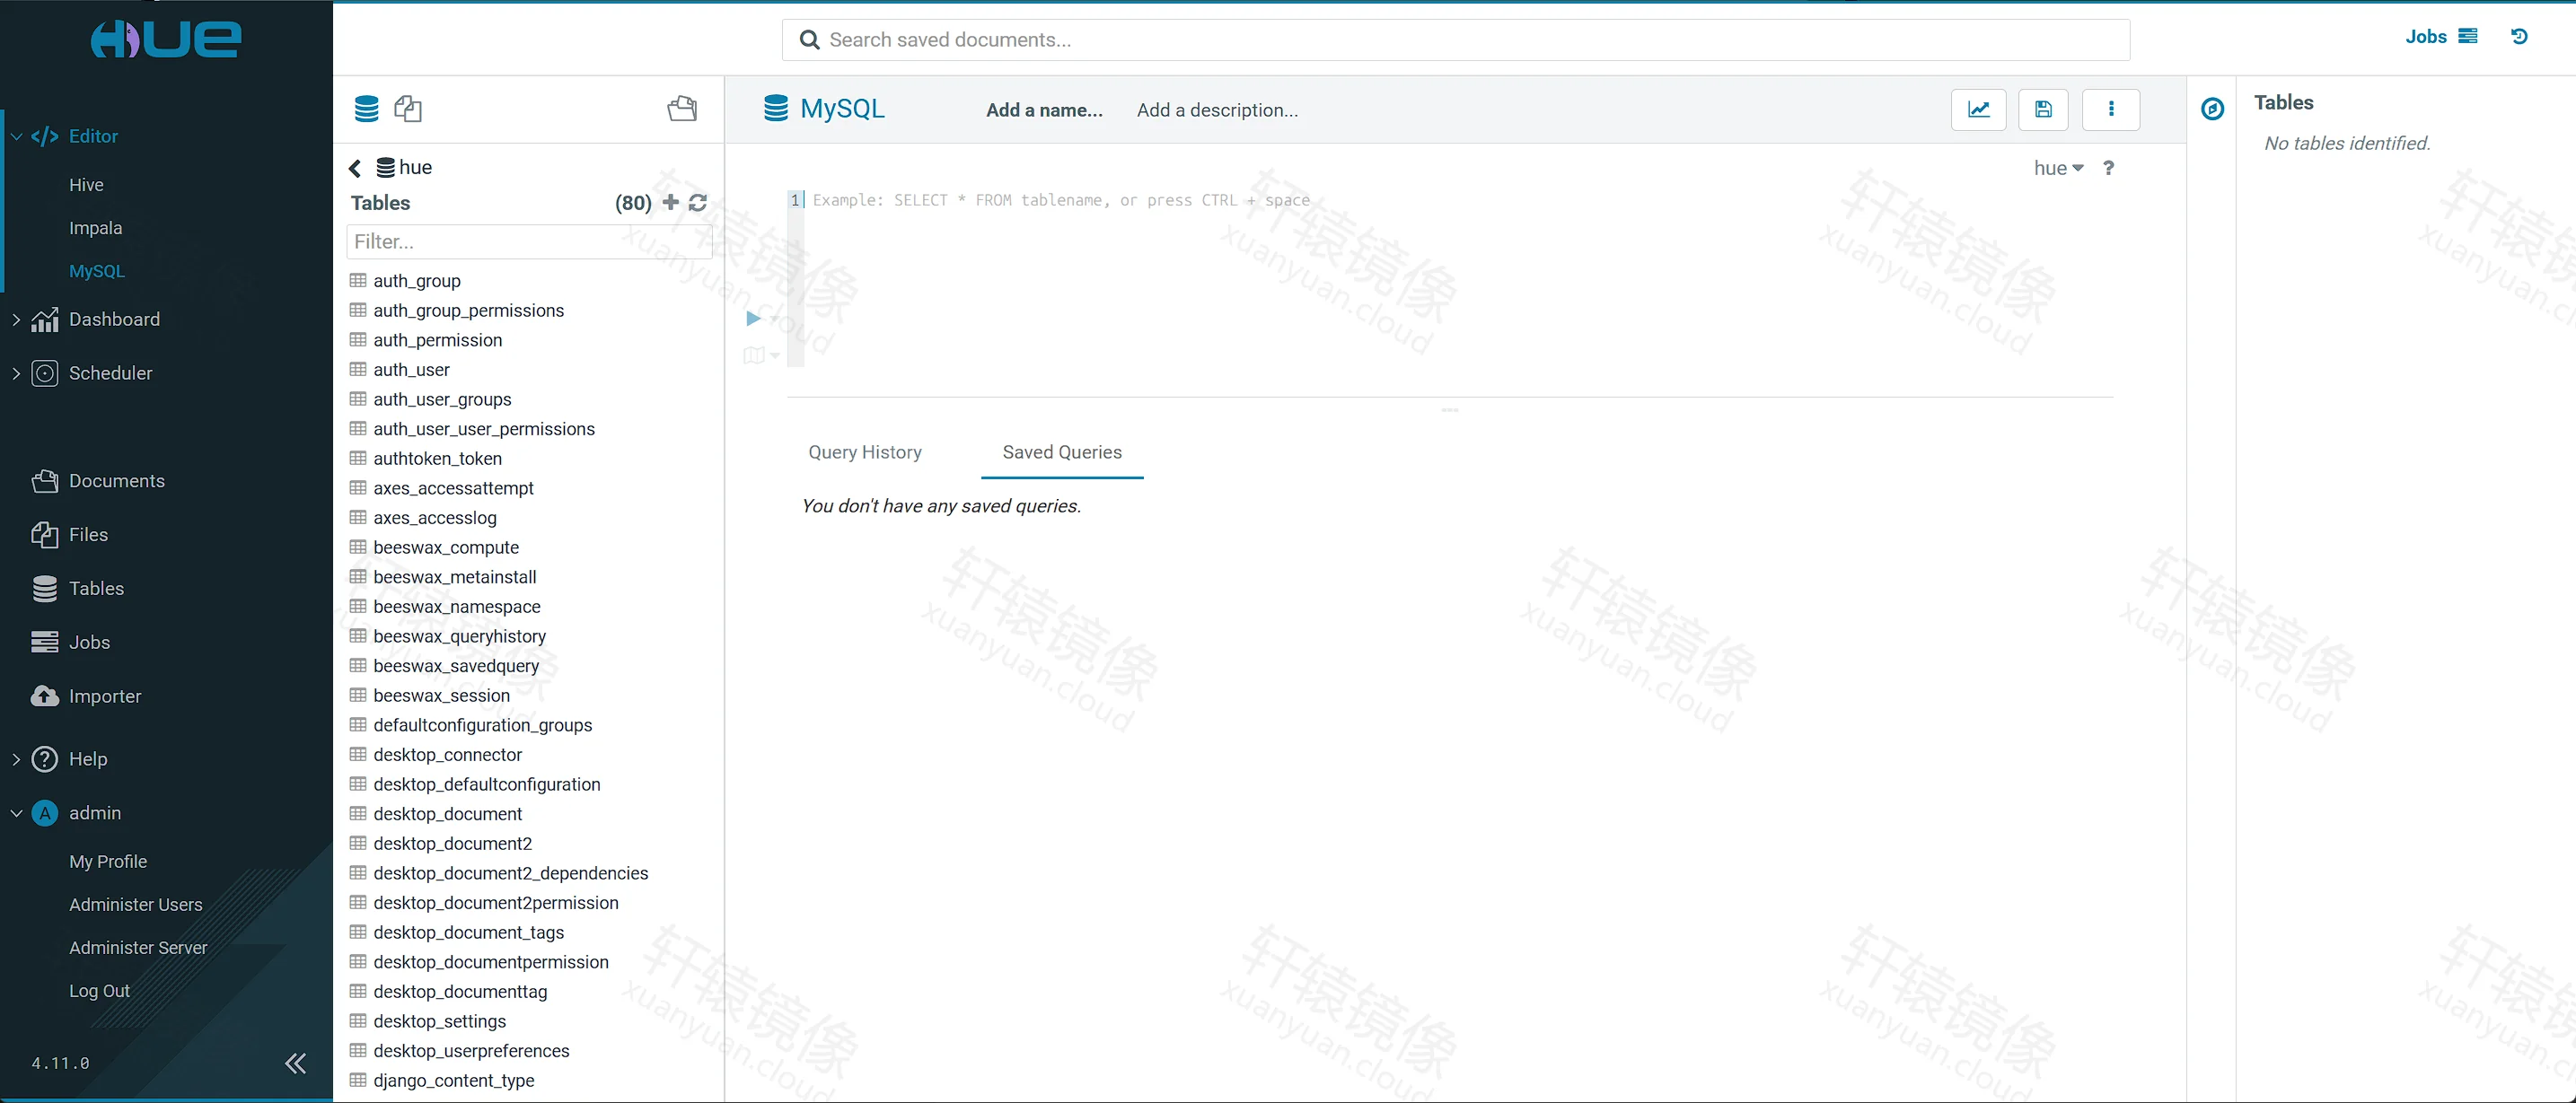Click Log Out
The width and height of the screenshot is (2576, 1103).
point(99,990)
